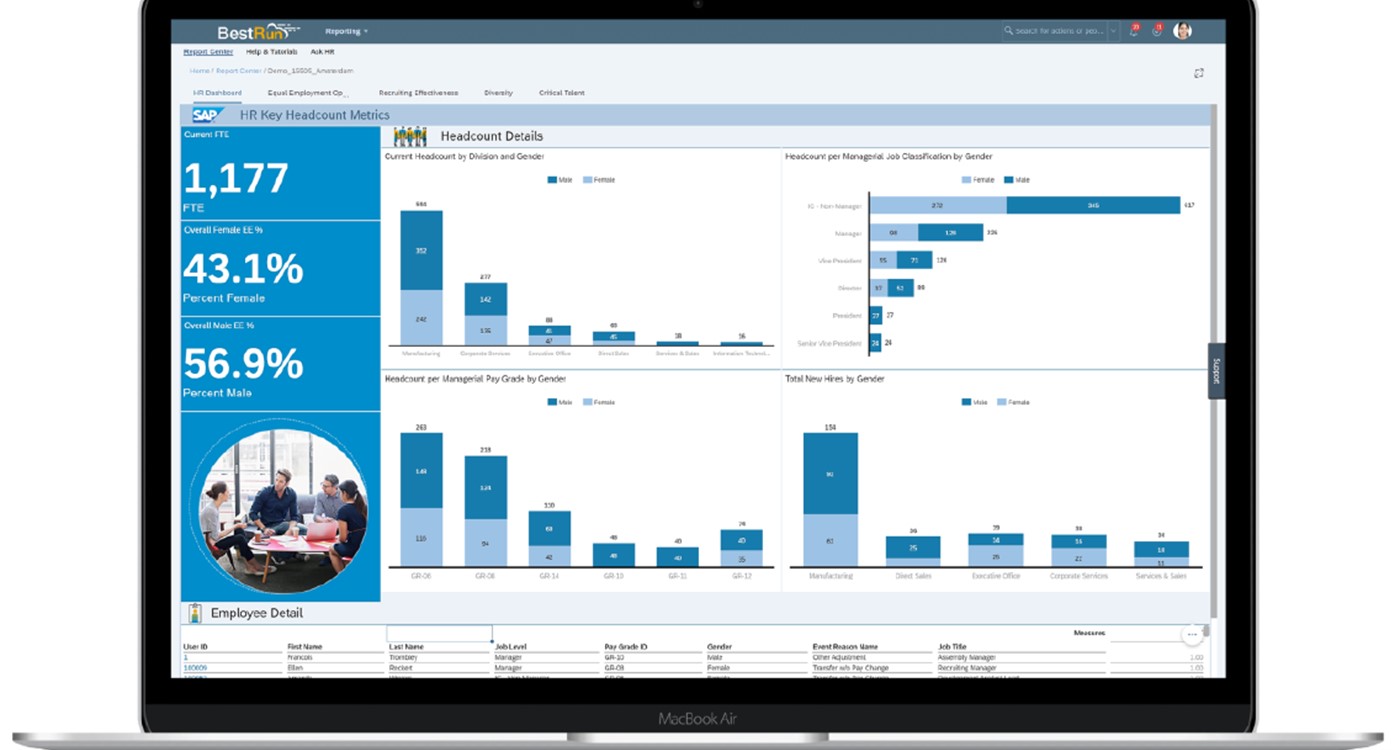Go to Home in the breadcrumb

199,71
